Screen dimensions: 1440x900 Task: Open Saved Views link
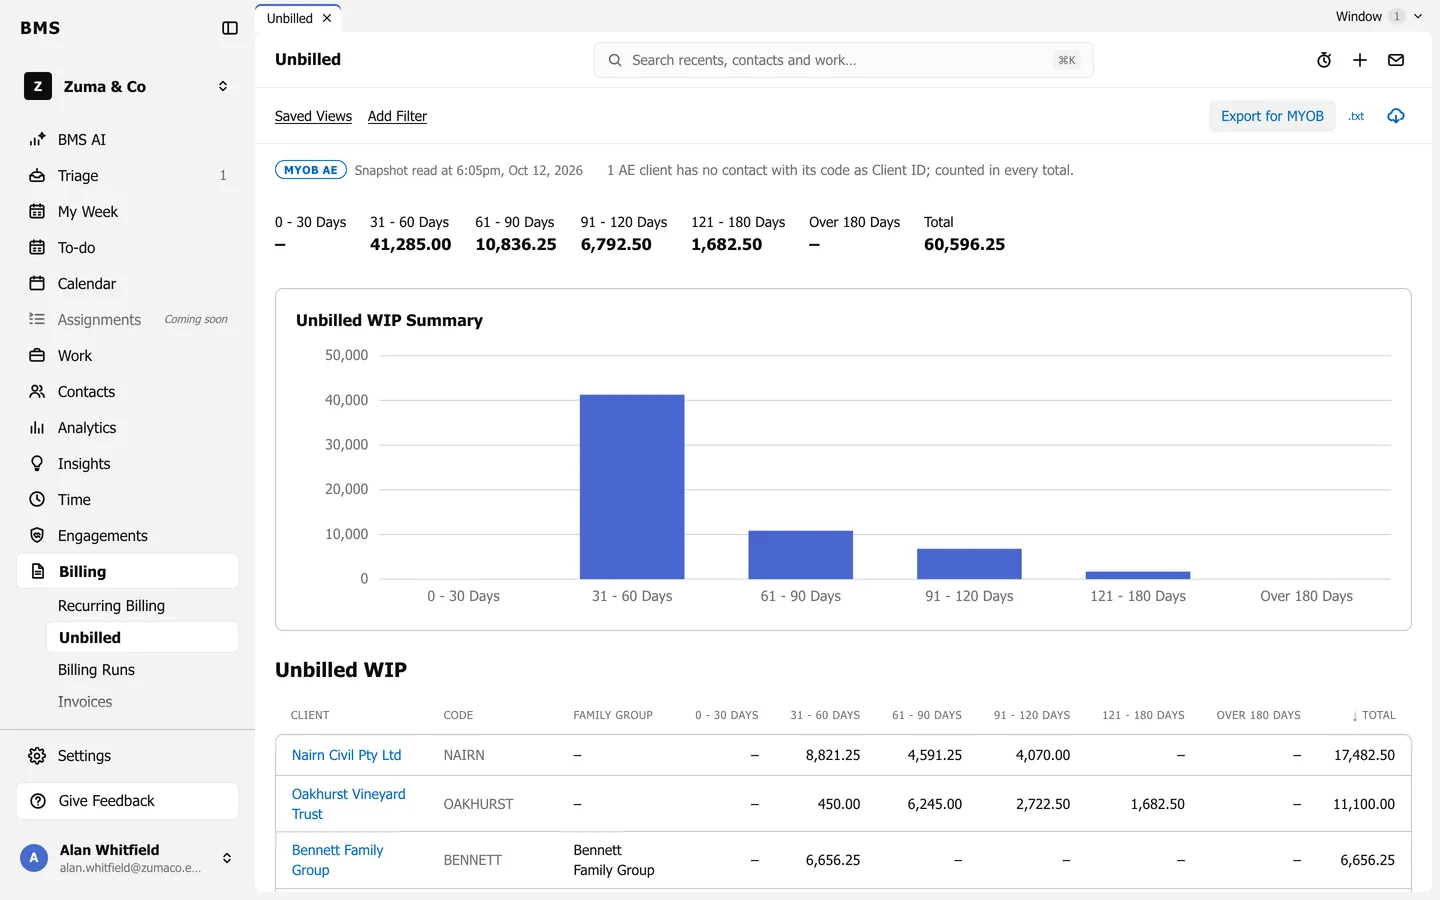(x=313, y=116)
